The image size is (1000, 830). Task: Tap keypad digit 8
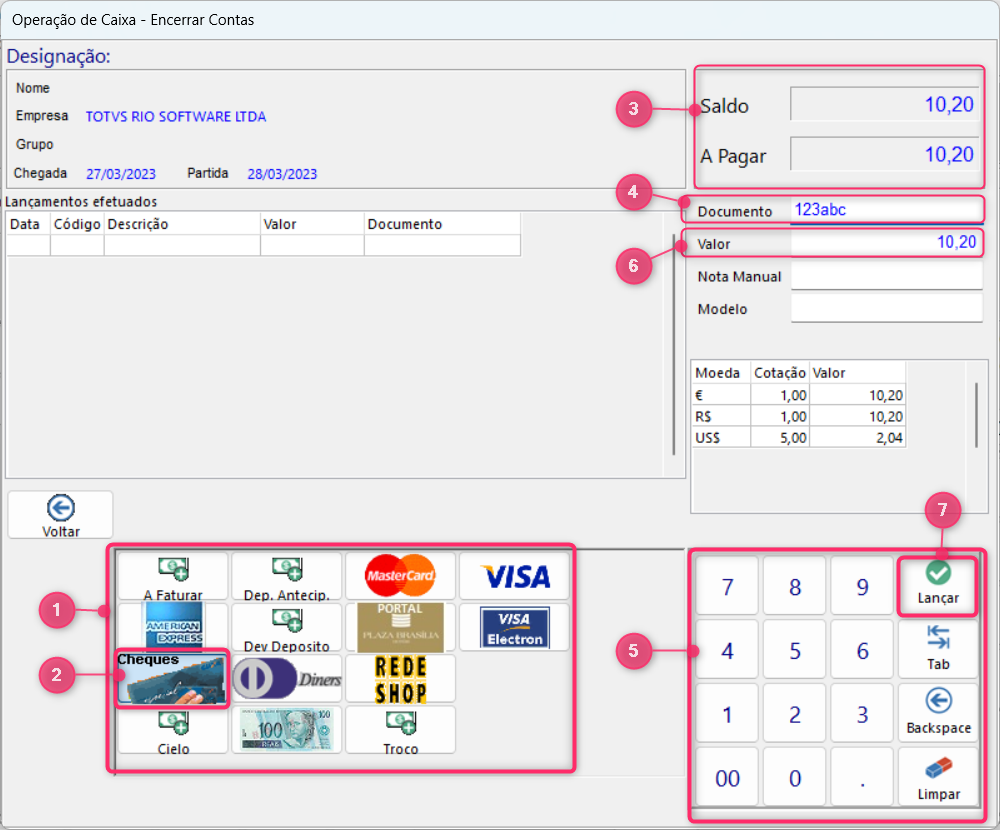click(795, 586)
